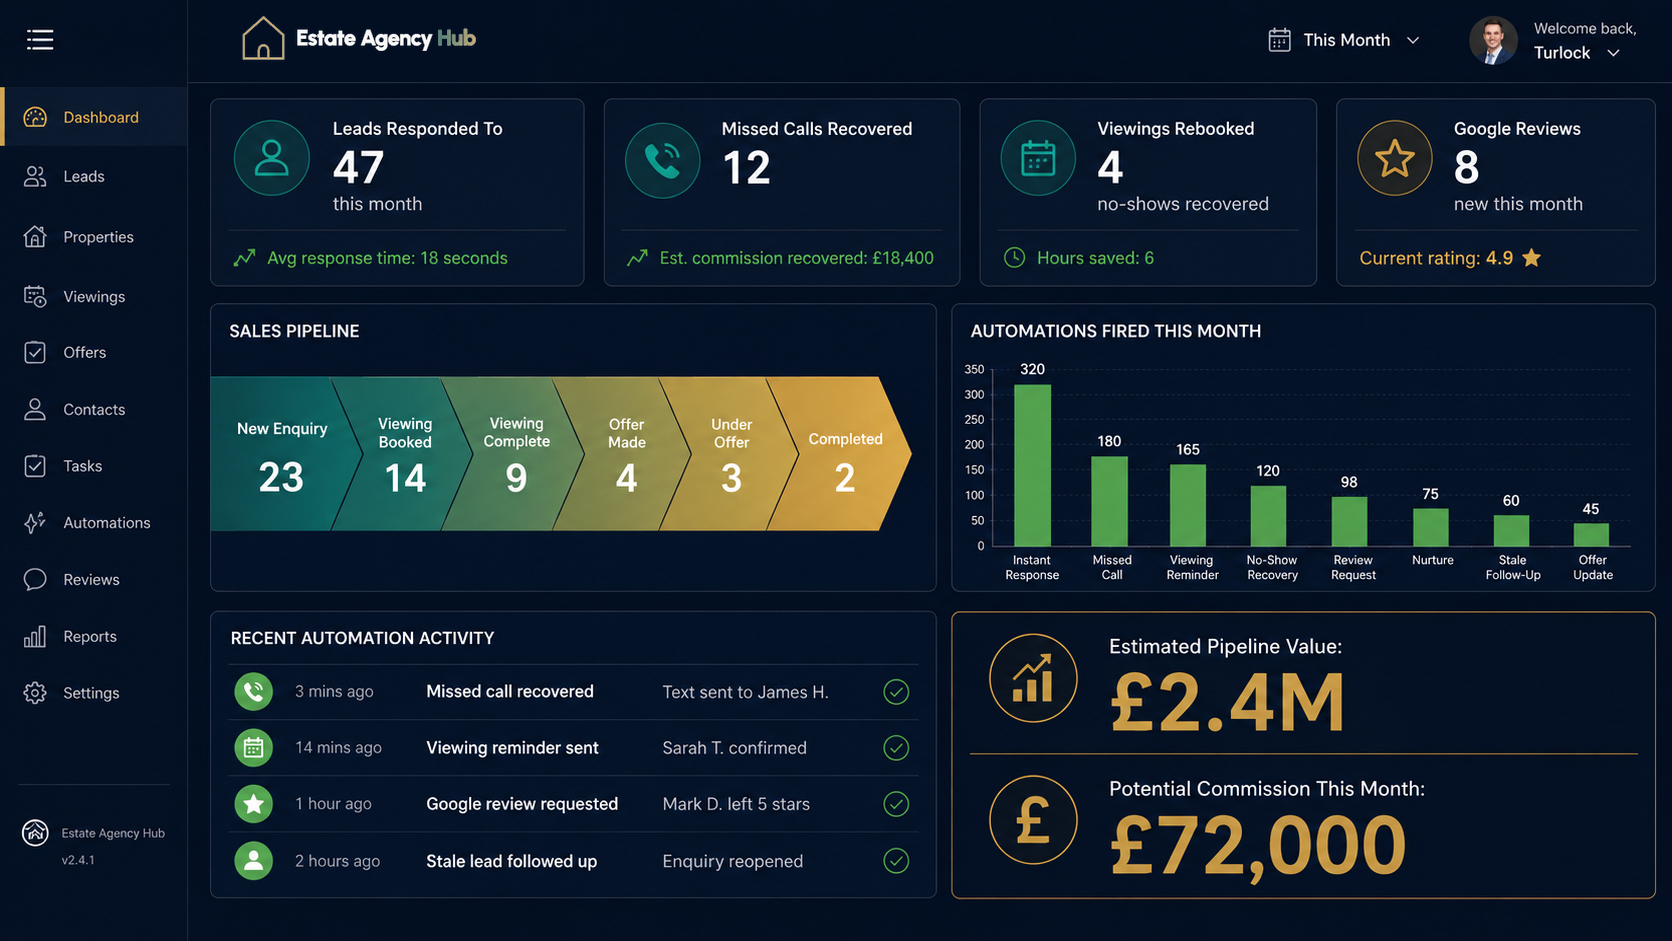
Task: Click the check mark for Missed call recovered
Action: (896, 692)
